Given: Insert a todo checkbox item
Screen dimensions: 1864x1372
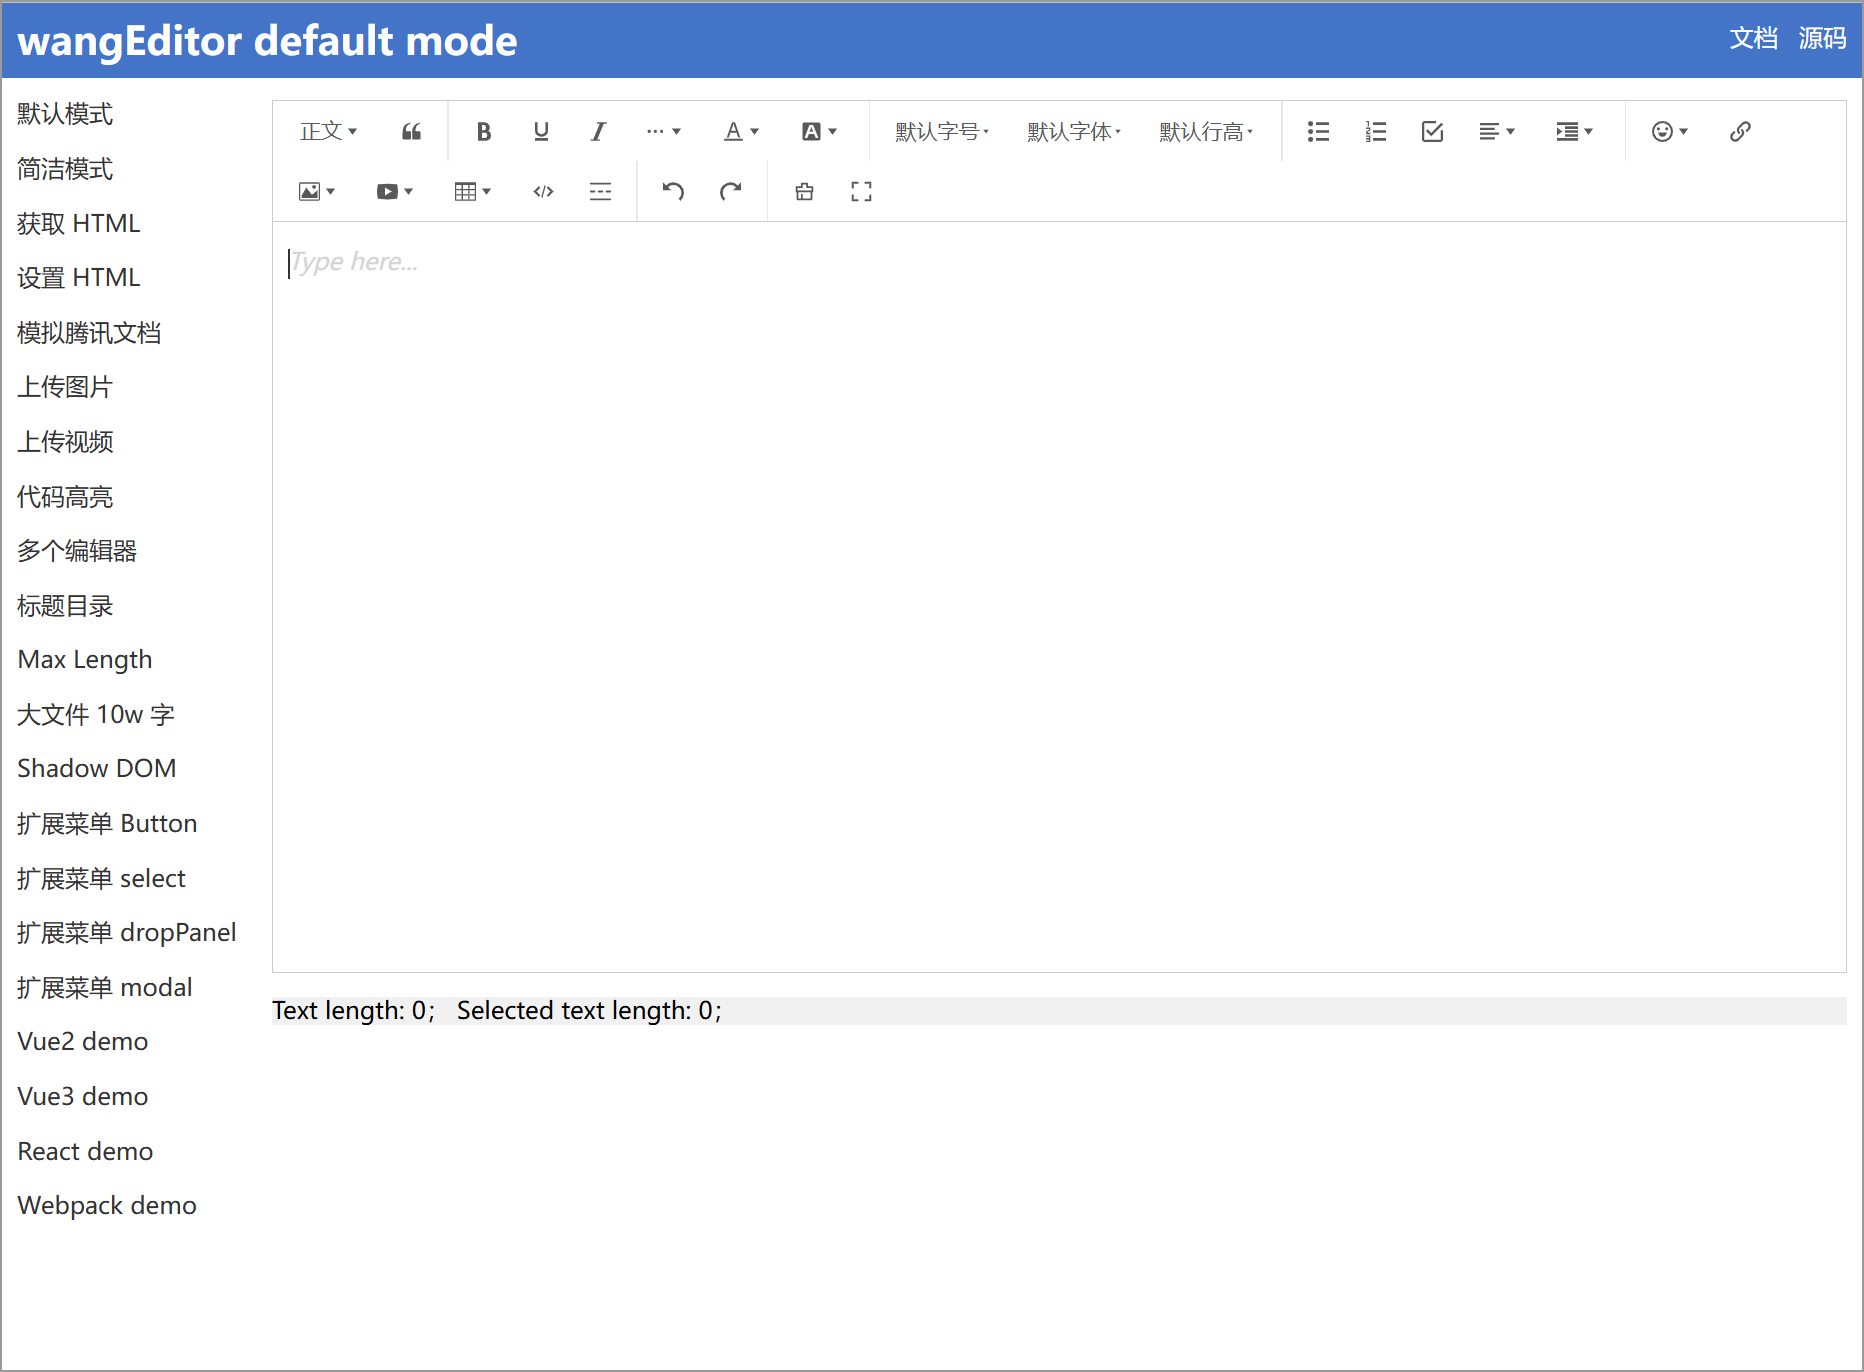Looking at the screenshot, I should [x=1432, y=132].
